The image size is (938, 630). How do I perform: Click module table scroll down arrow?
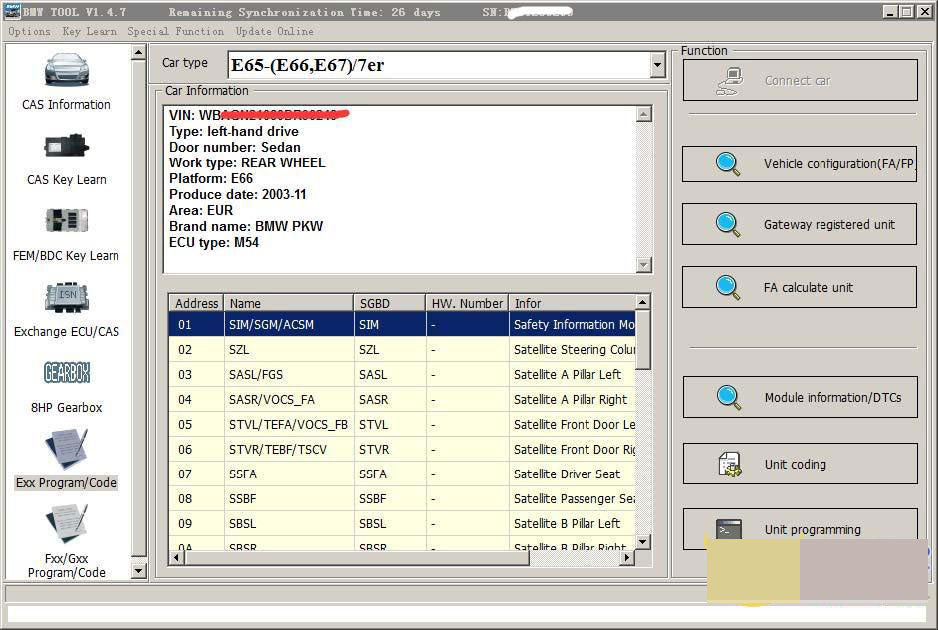coord(642,542)
